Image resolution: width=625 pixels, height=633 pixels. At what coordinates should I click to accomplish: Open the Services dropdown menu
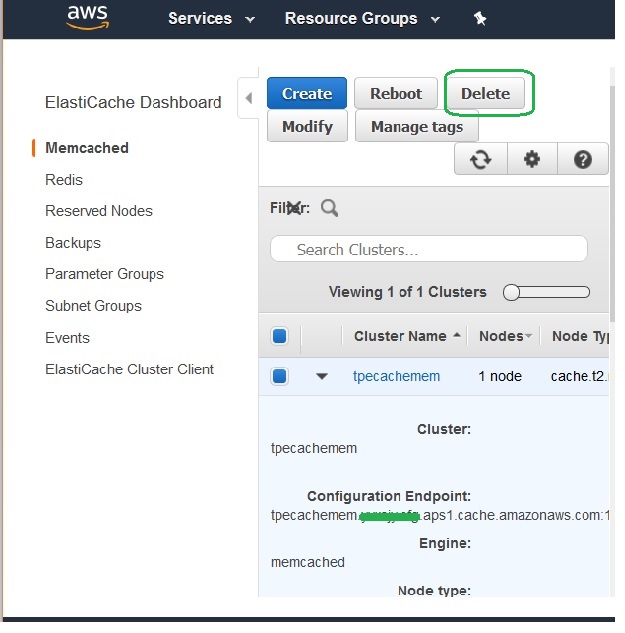[x=211, y=18]
